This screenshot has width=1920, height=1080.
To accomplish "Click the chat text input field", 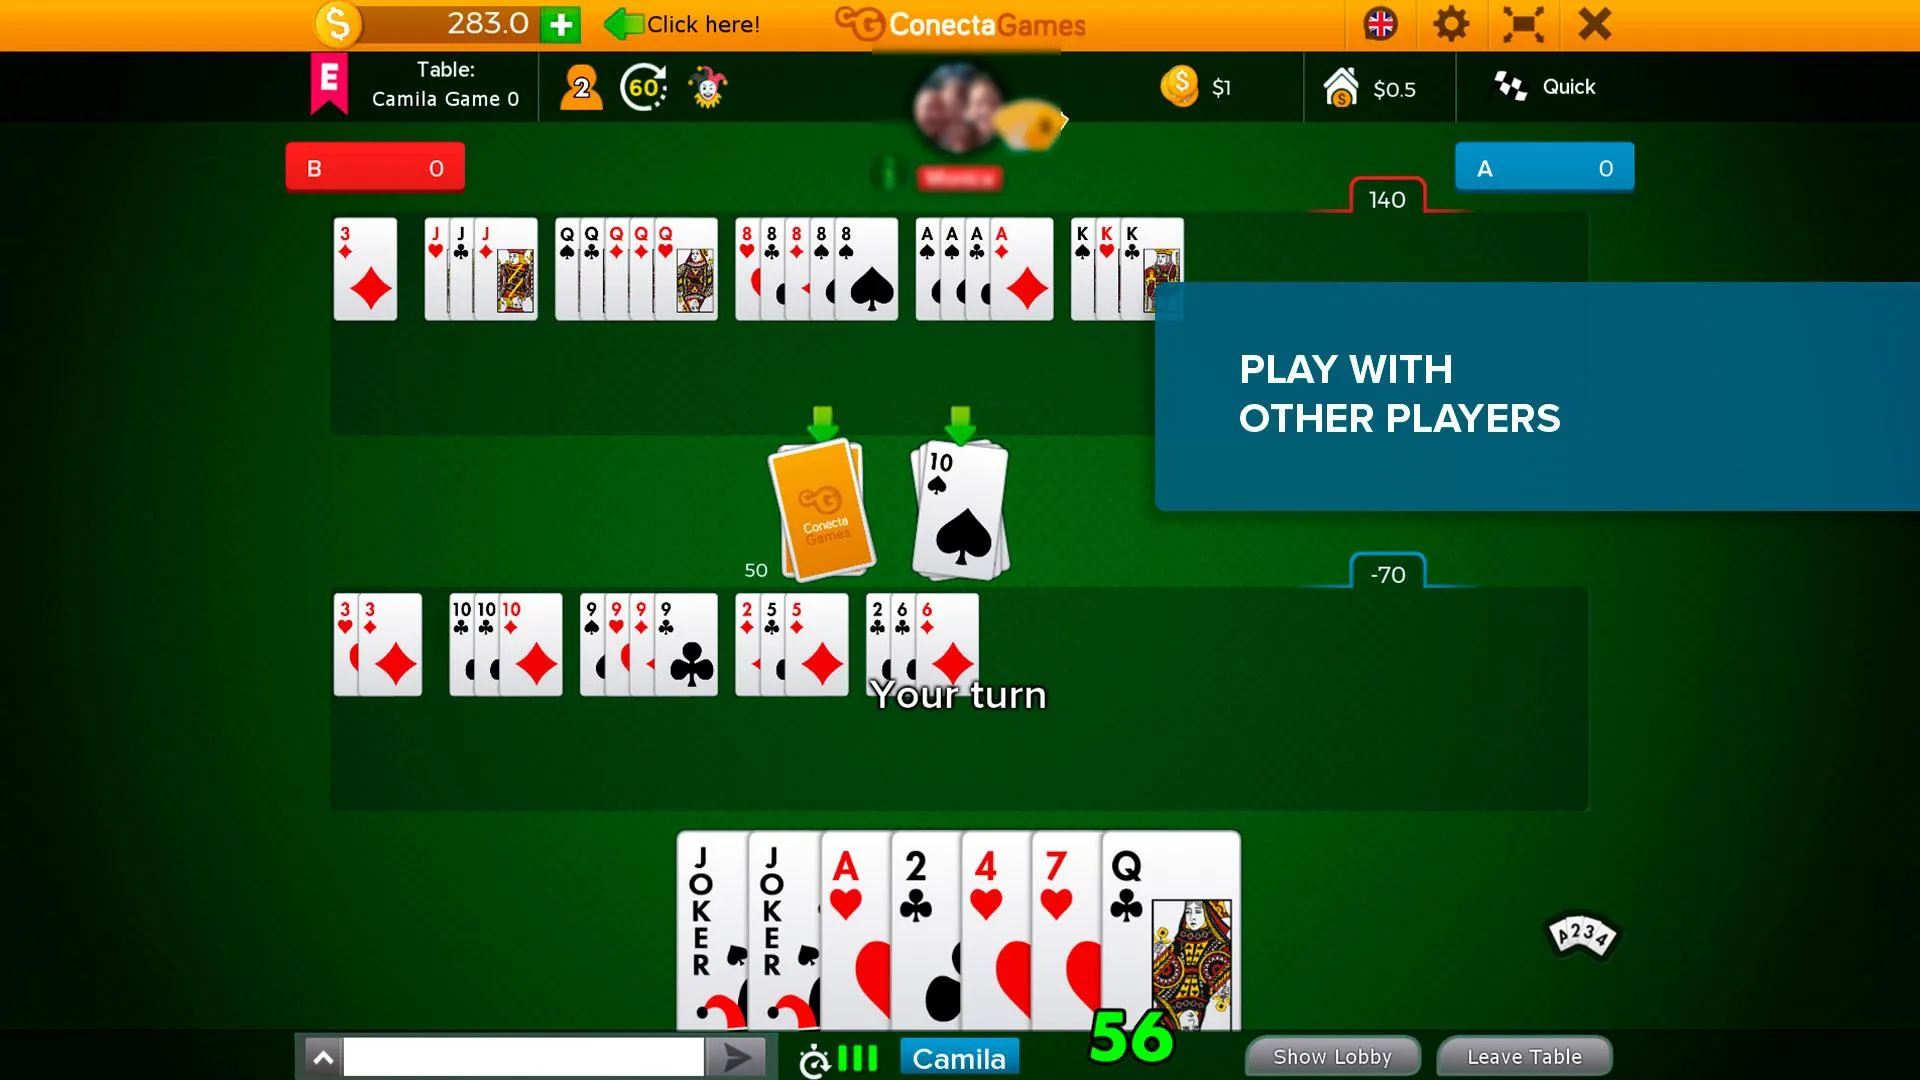I will click(x=526, y=1058).
